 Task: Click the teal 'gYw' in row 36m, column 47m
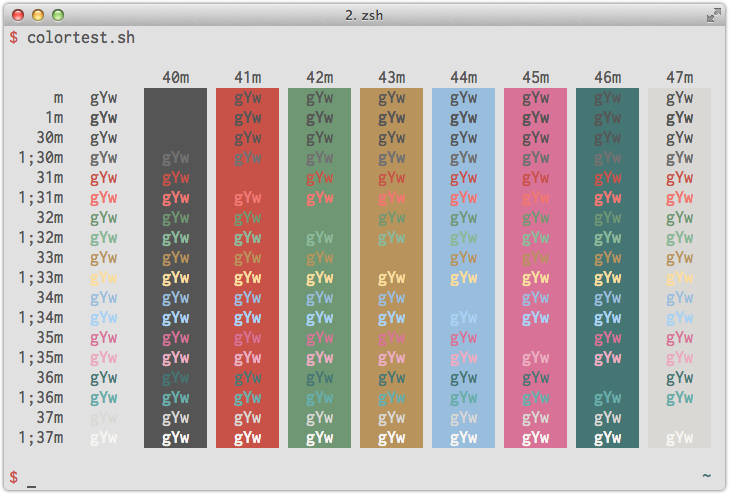point(680,378)
